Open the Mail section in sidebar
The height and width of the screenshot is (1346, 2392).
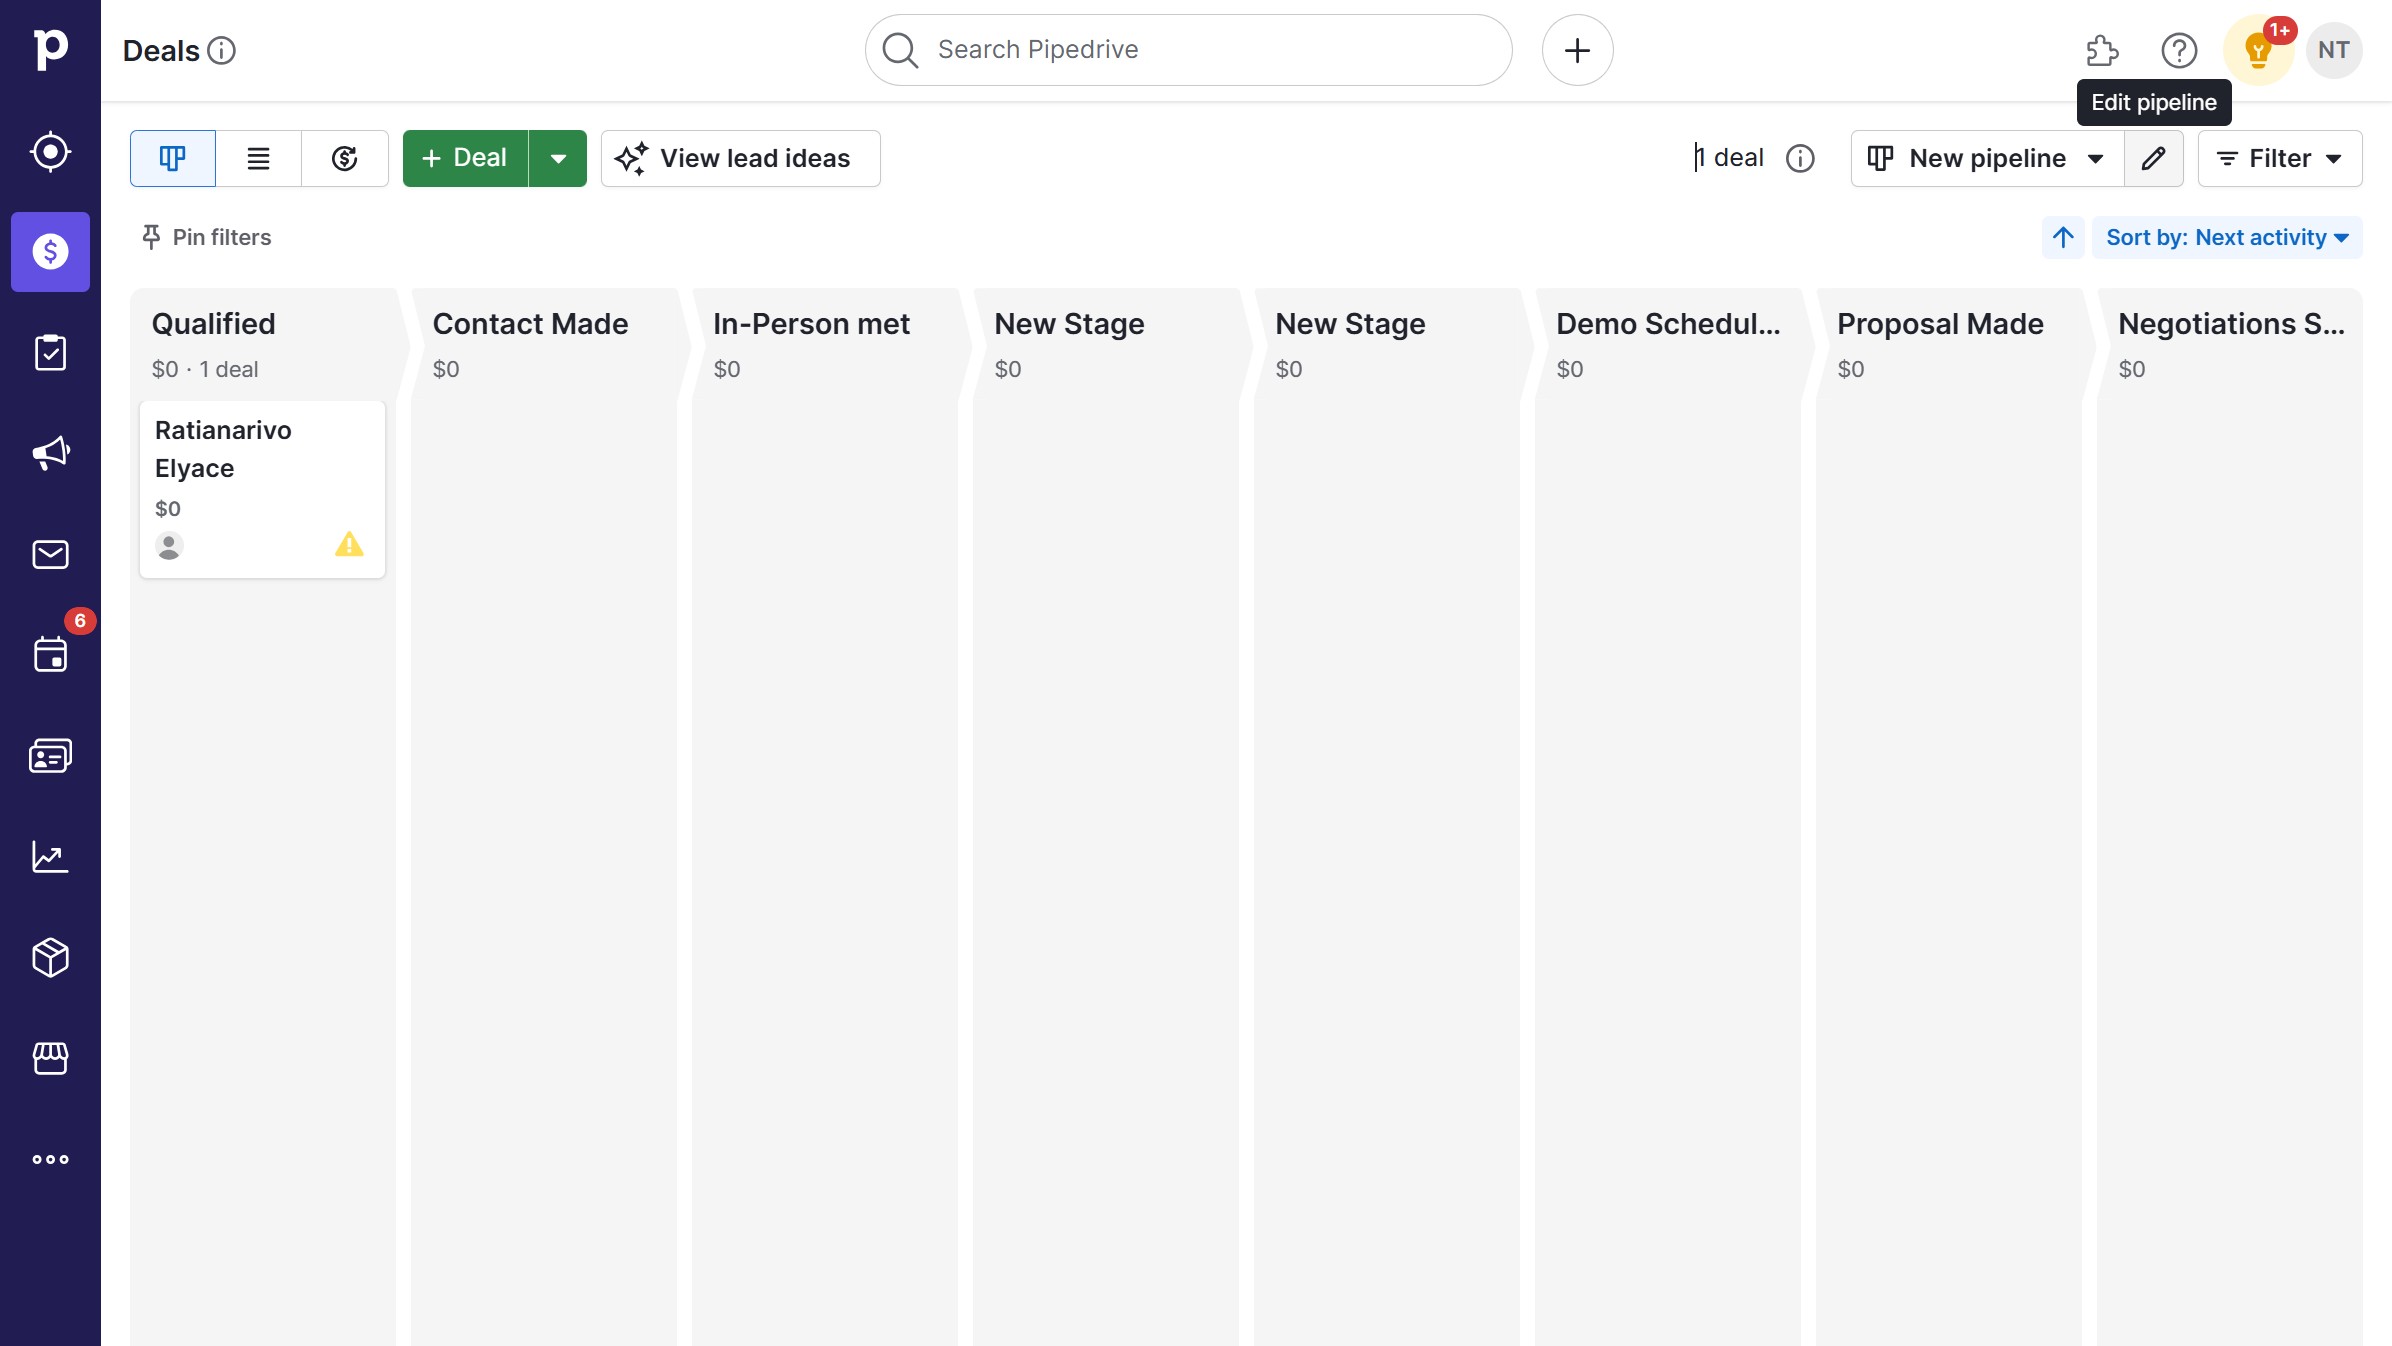(50, 554)
